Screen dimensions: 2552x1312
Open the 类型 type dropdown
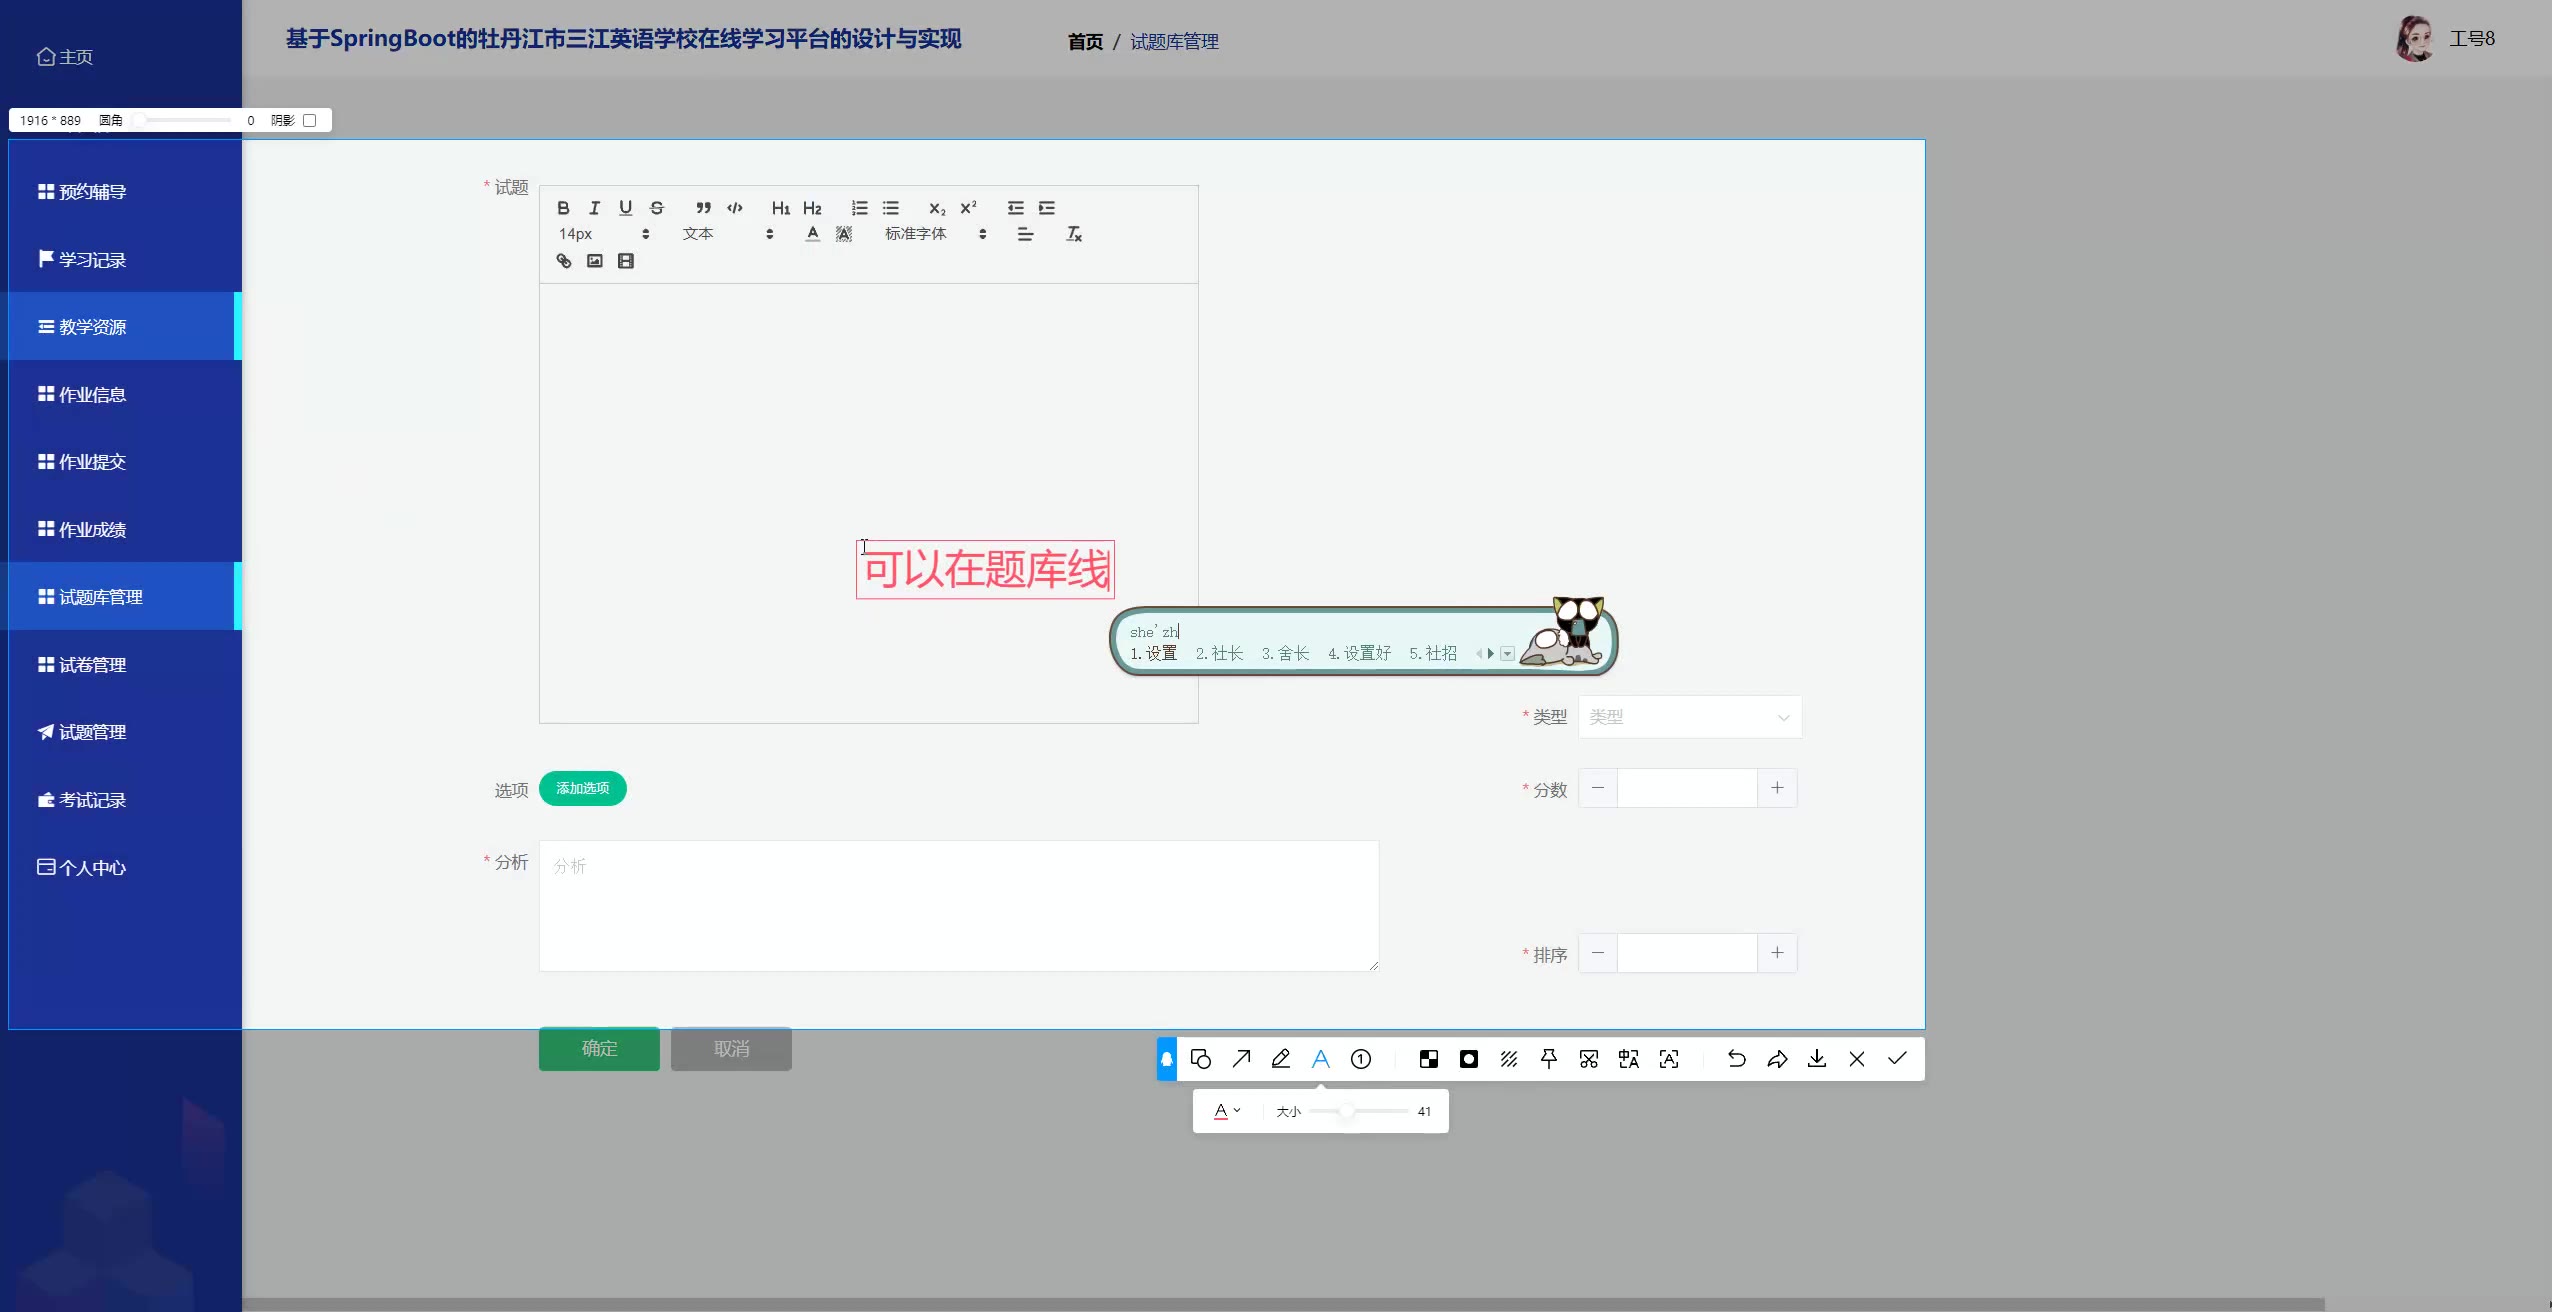1689,717
